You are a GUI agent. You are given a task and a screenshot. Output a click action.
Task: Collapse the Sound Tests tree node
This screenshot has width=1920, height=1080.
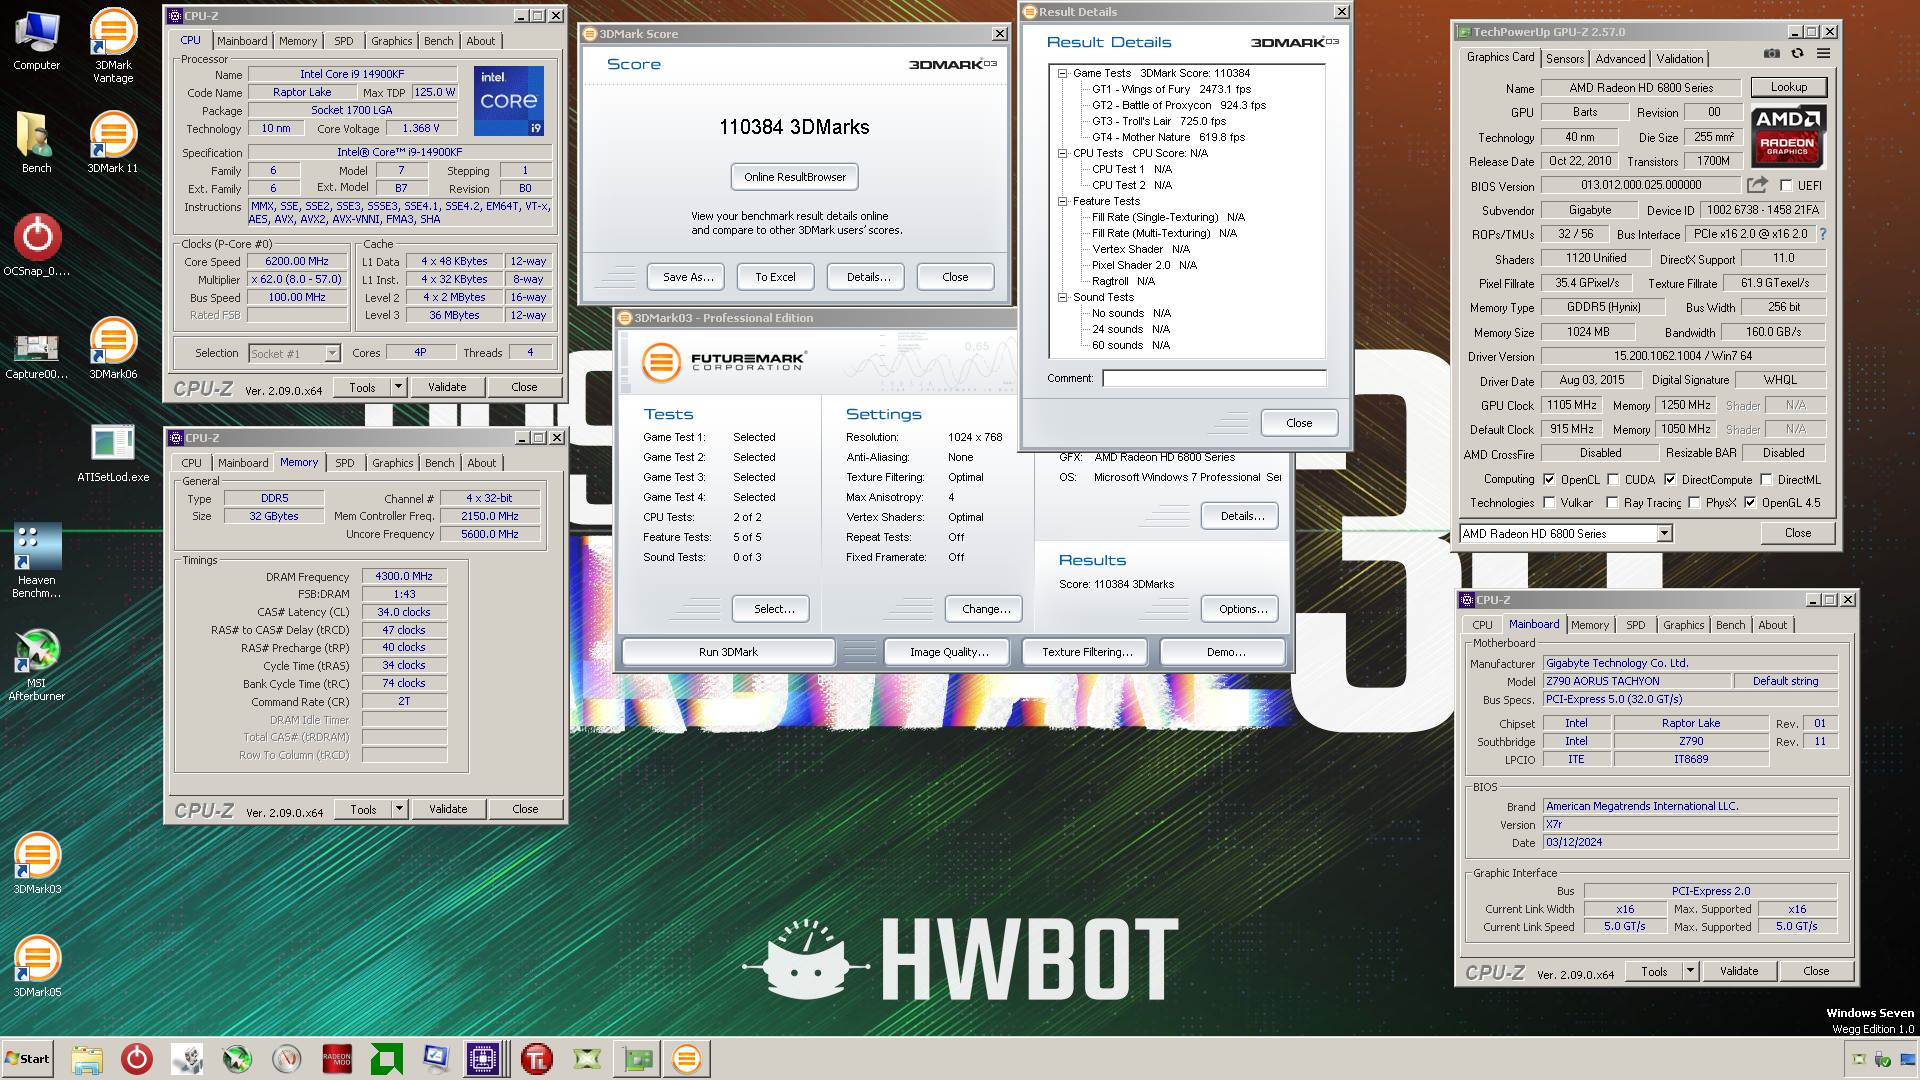[1062, 297]
